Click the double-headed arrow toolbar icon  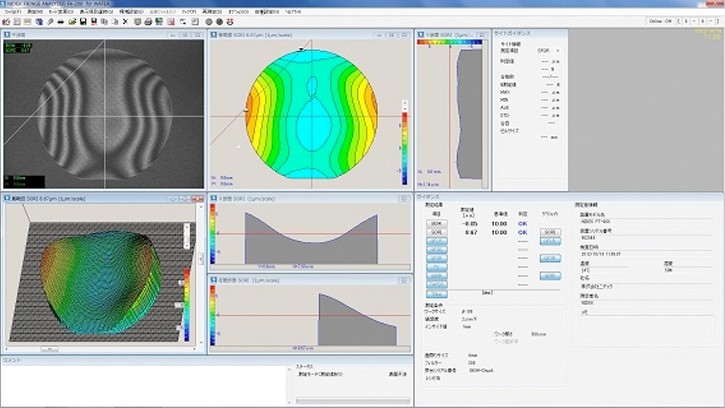click(61, 22)
